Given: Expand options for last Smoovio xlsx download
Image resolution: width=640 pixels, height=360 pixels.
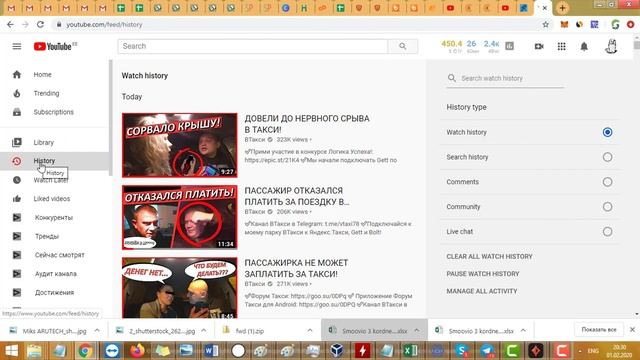Looking at the screenshot, I should (x=523, y=331).
